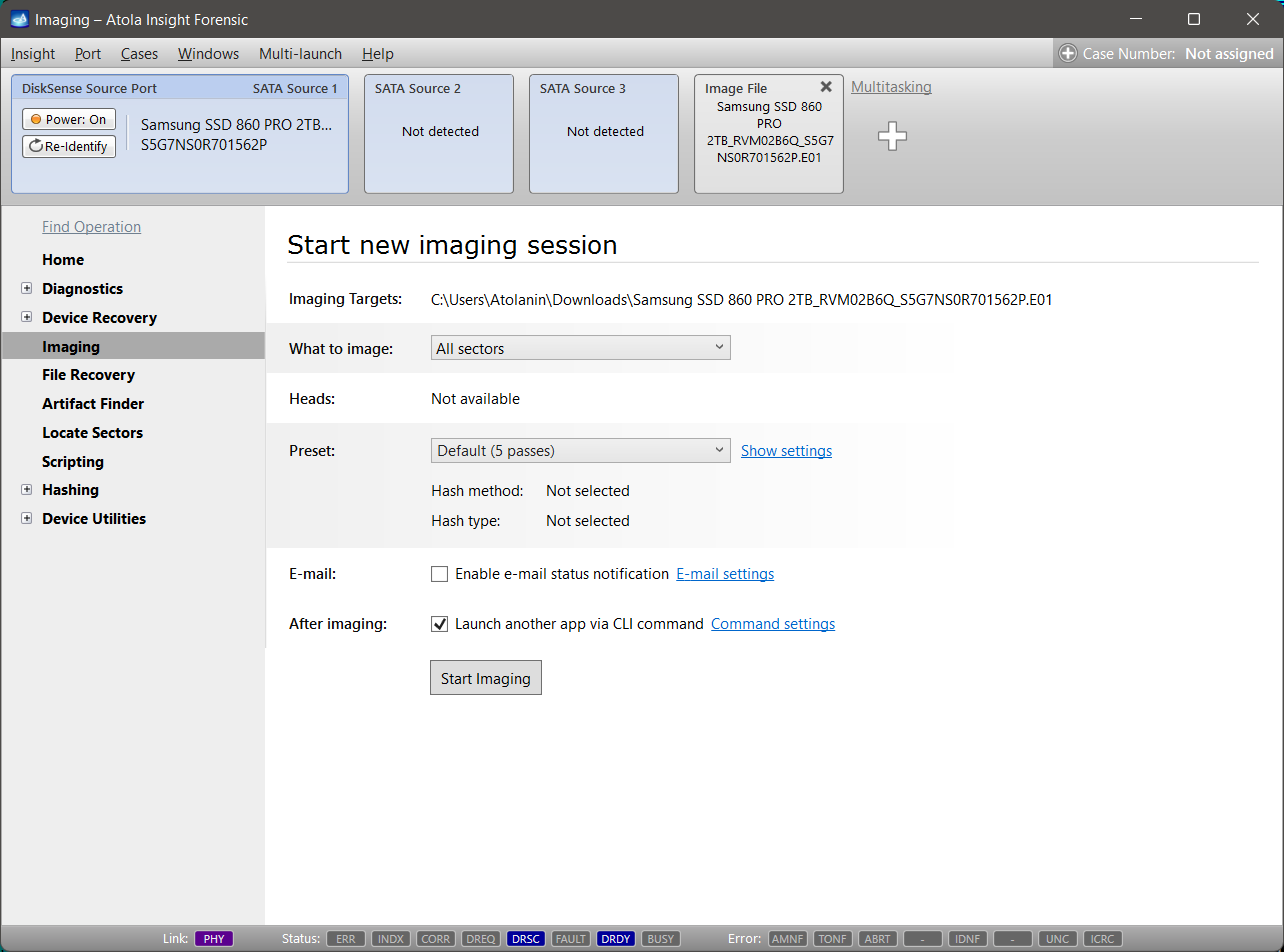The width and height of the screenshot is (1284, 952).
Task: Click the DREQ status indicator
Action: [x=481, y=939]
